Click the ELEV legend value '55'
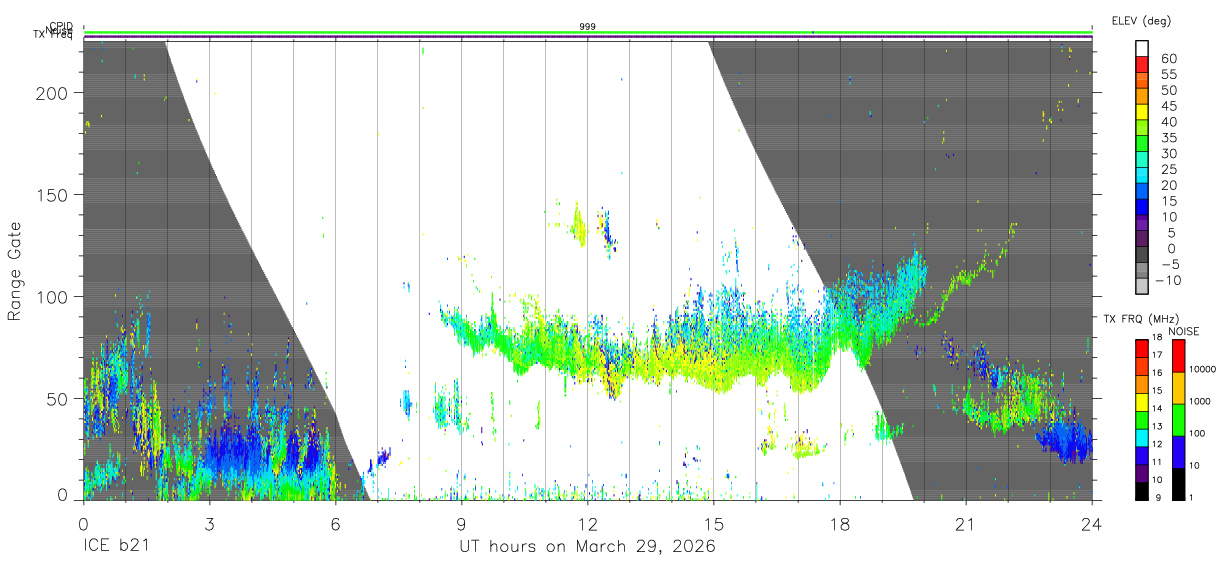Screen dimensions: 1228x567 tap(1169, 74)
